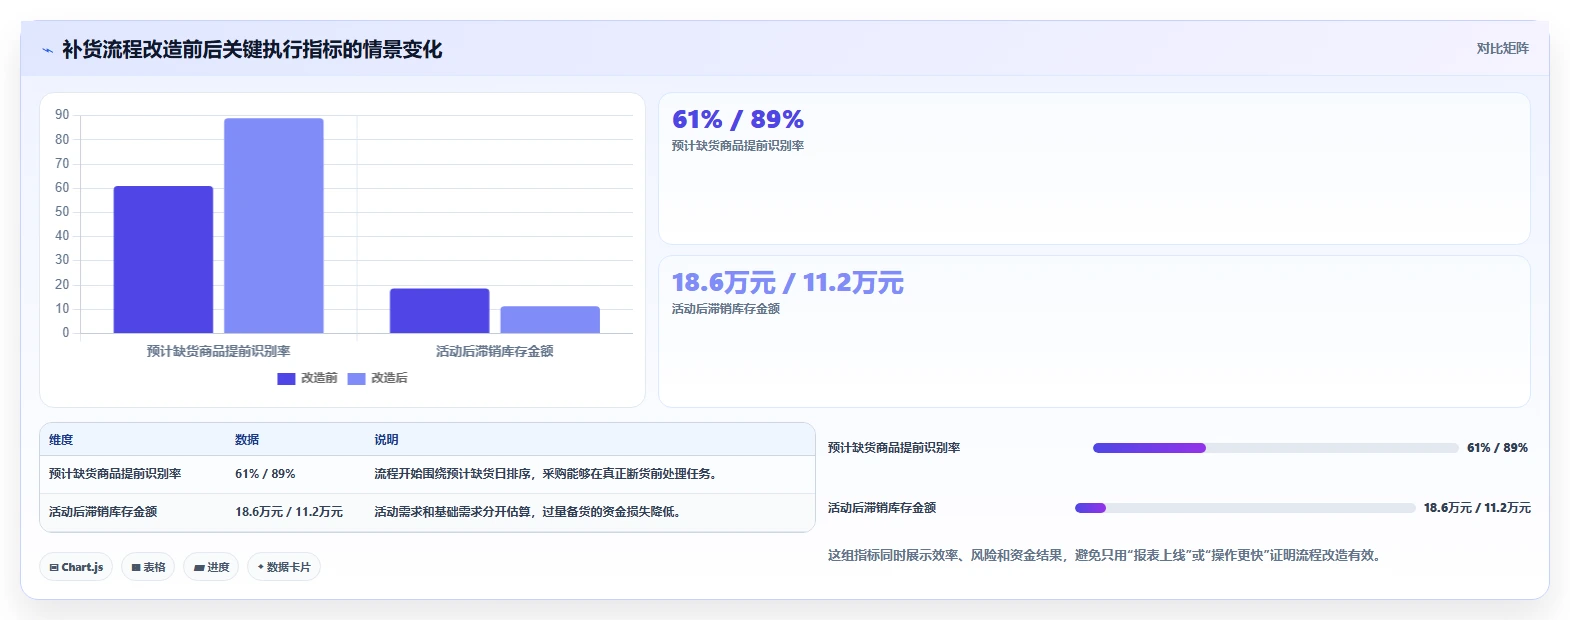Viewport: 1570px width, 620px height.
Task: Click the 预计缺货商品提前识别率 progress bar
Action: [1275, 448]
